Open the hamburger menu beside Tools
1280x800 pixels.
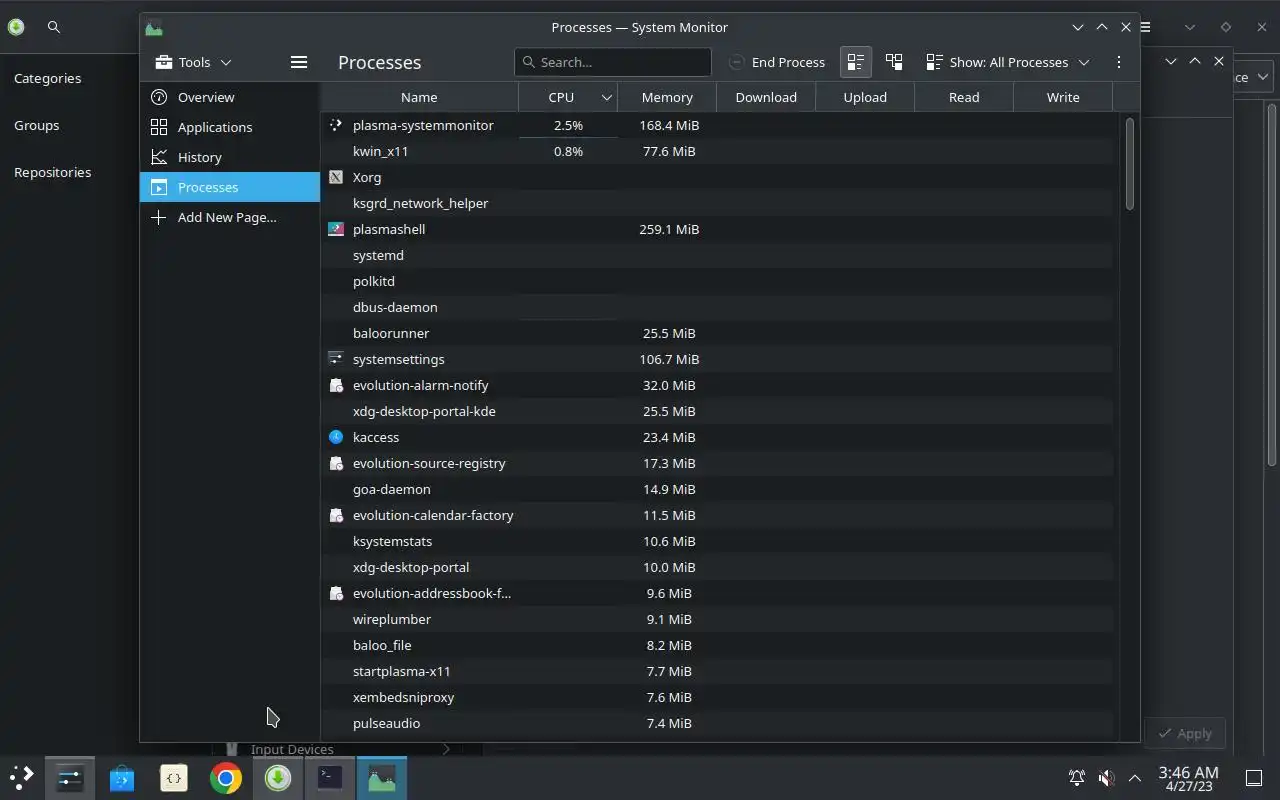(x=298, y=62)
